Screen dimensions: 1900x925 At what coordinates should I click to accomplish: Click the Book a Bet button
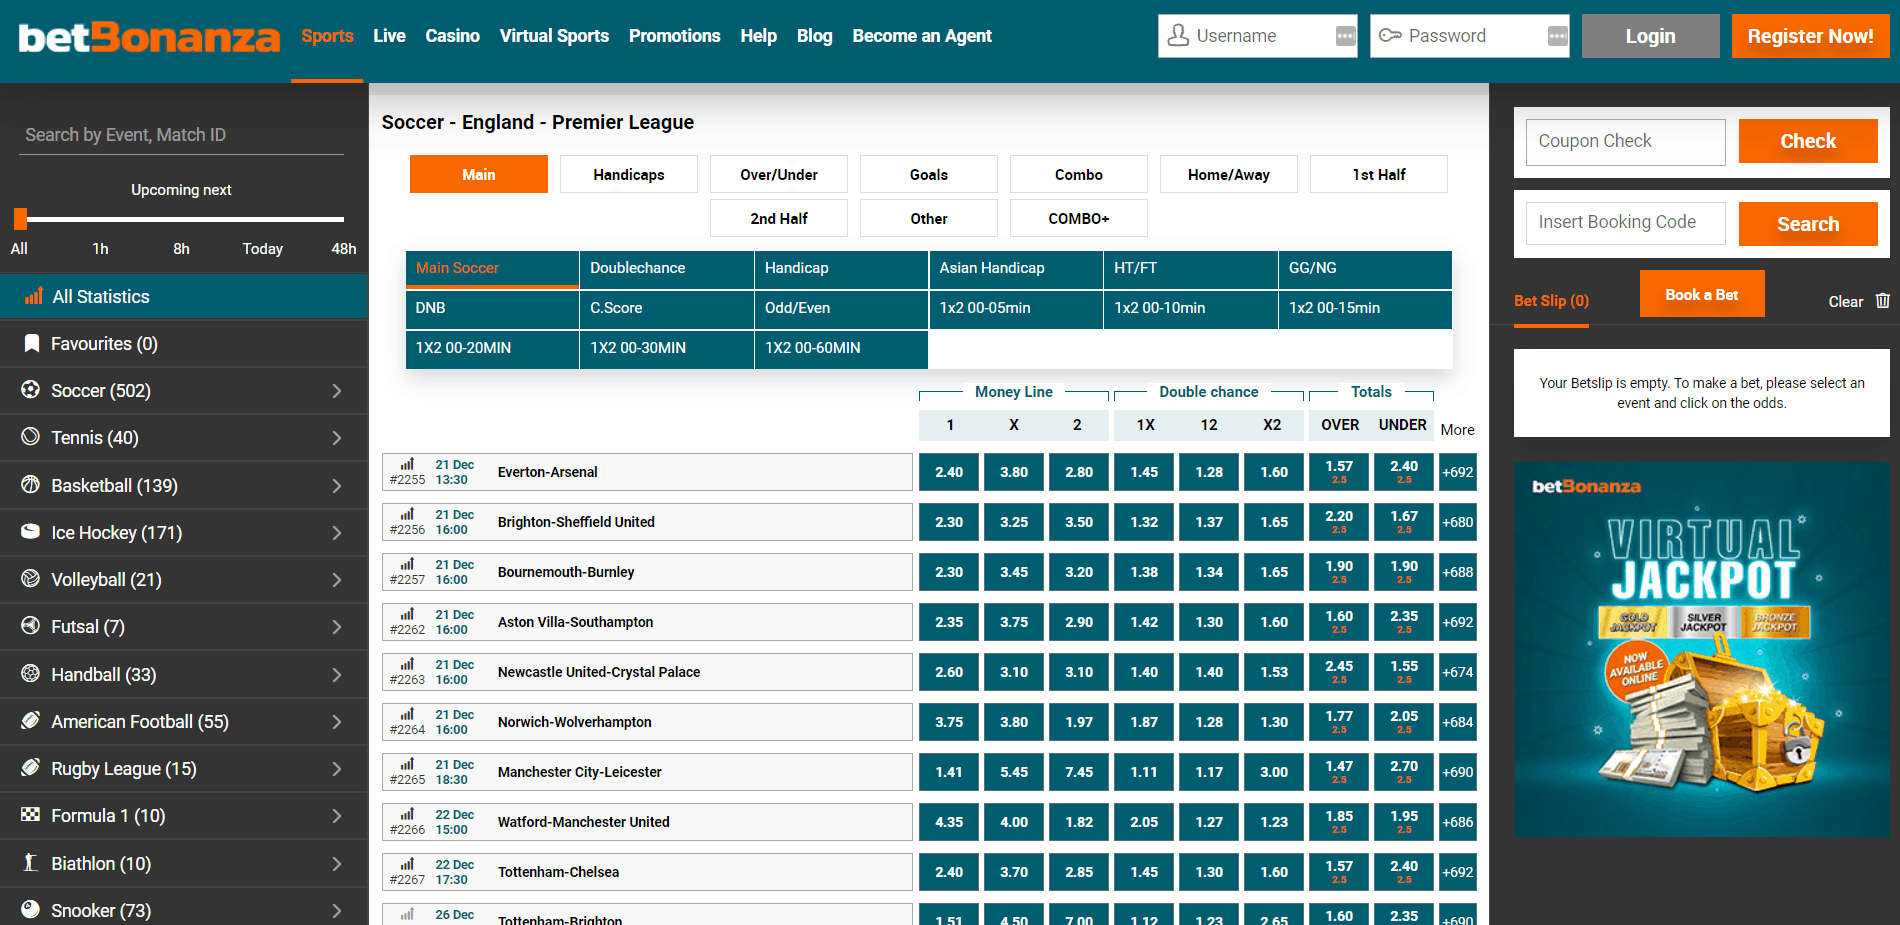pyautogui.click(x=1701, y=294)
